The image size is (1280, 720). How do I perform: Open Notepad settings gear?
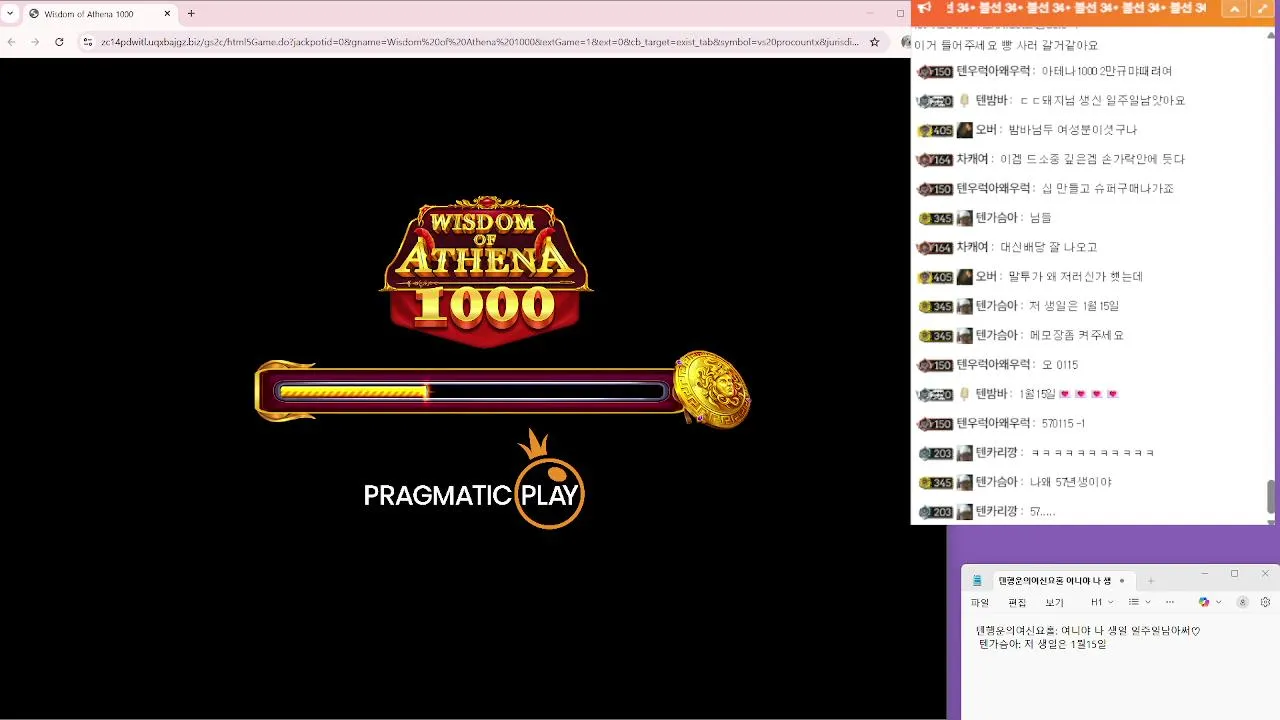(x=1265, y=602)
